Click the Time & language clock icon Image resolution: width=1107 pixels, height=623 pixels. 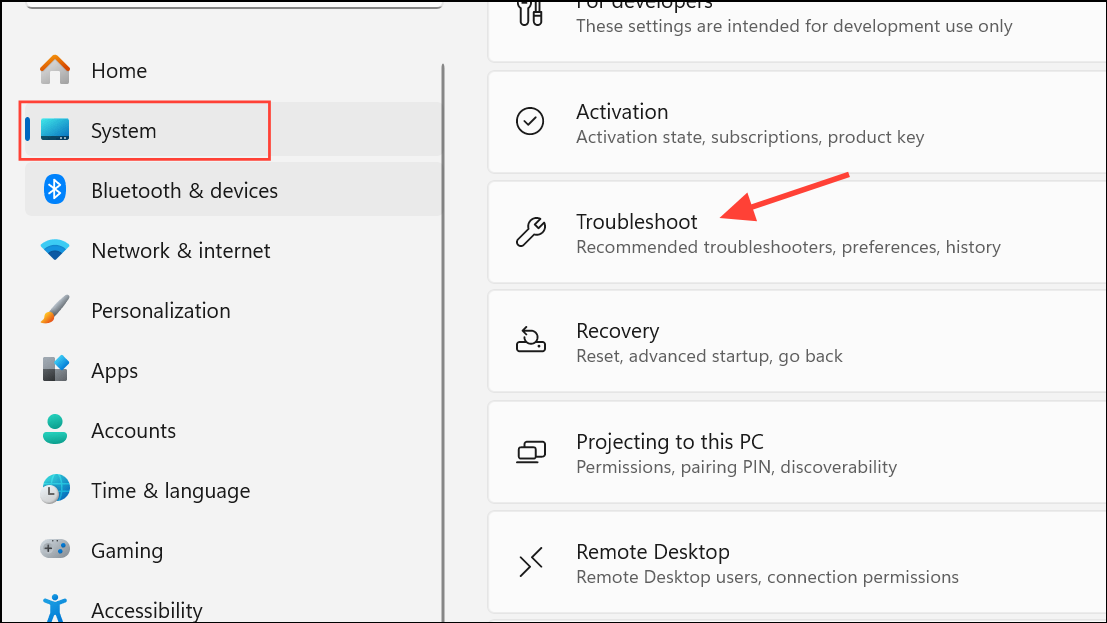(x=54, y=490)
